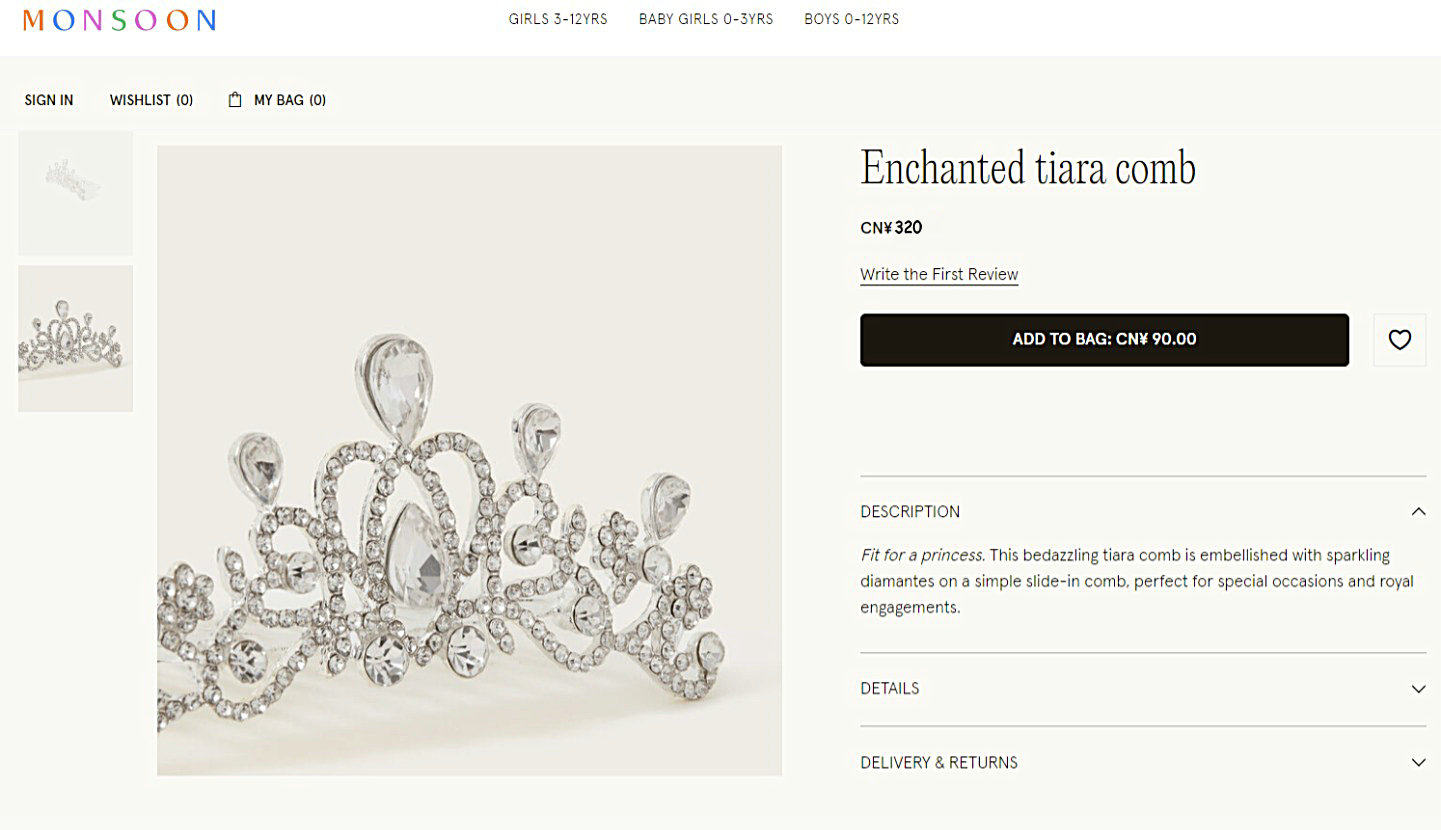
Task: Select the first faded tiara thumbnail
Action: 75,193
